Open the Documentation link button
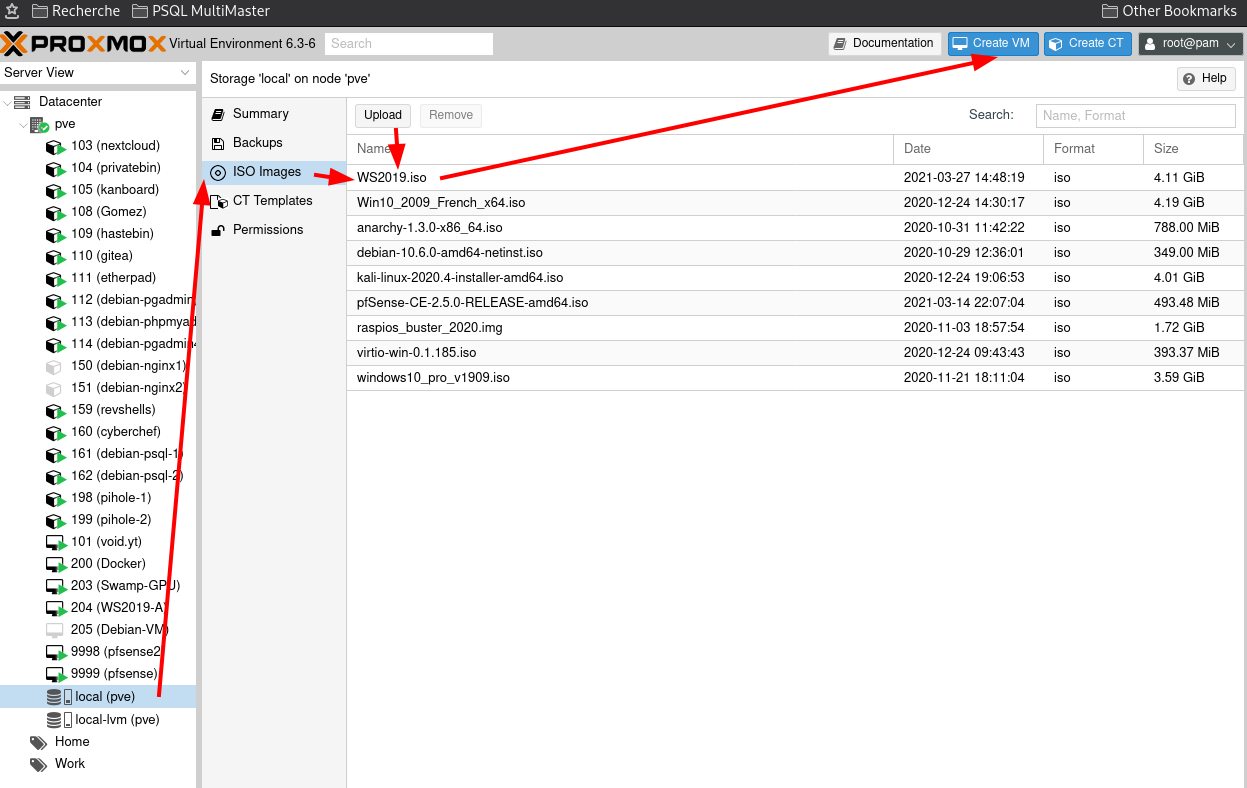1247x788 pixels. click(x=884, y=44)
